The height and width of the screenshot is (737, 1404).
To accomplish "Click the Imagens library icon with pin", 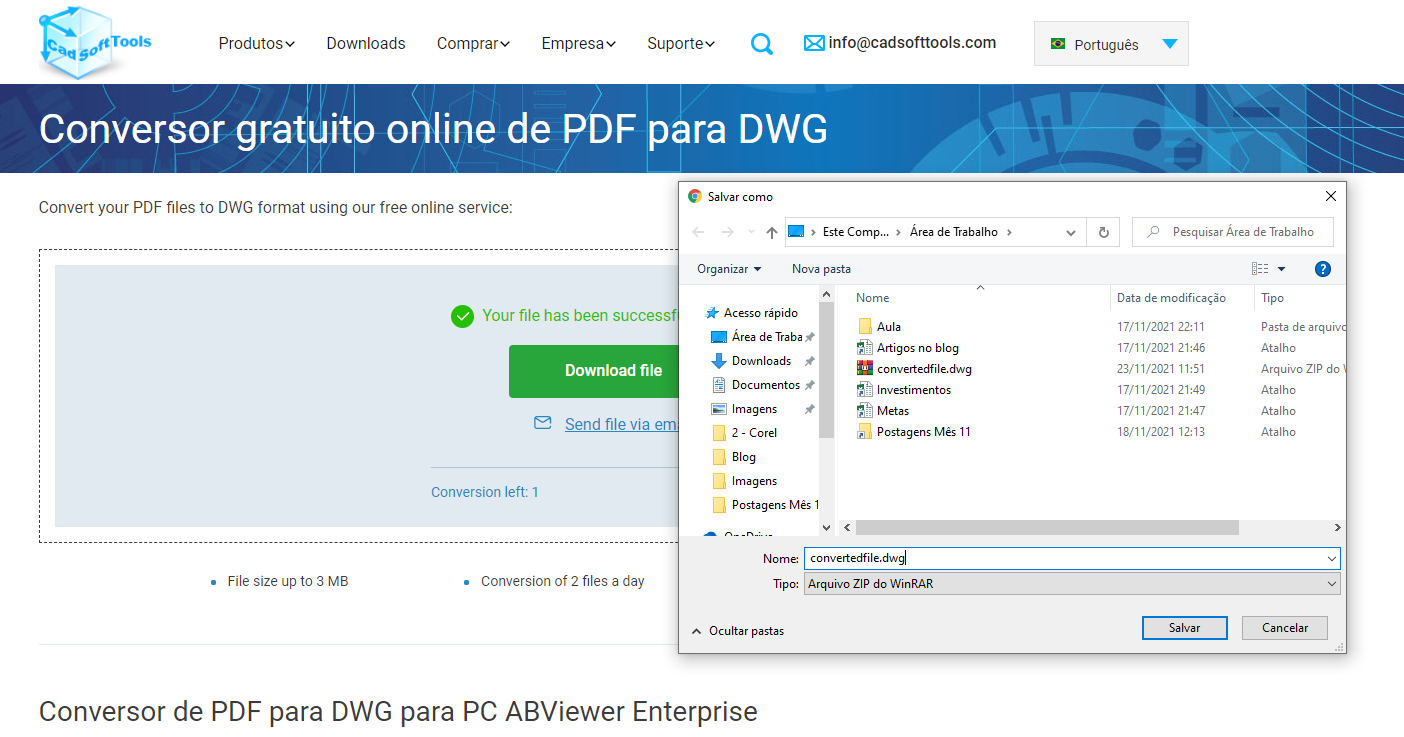I will [719, 409].
